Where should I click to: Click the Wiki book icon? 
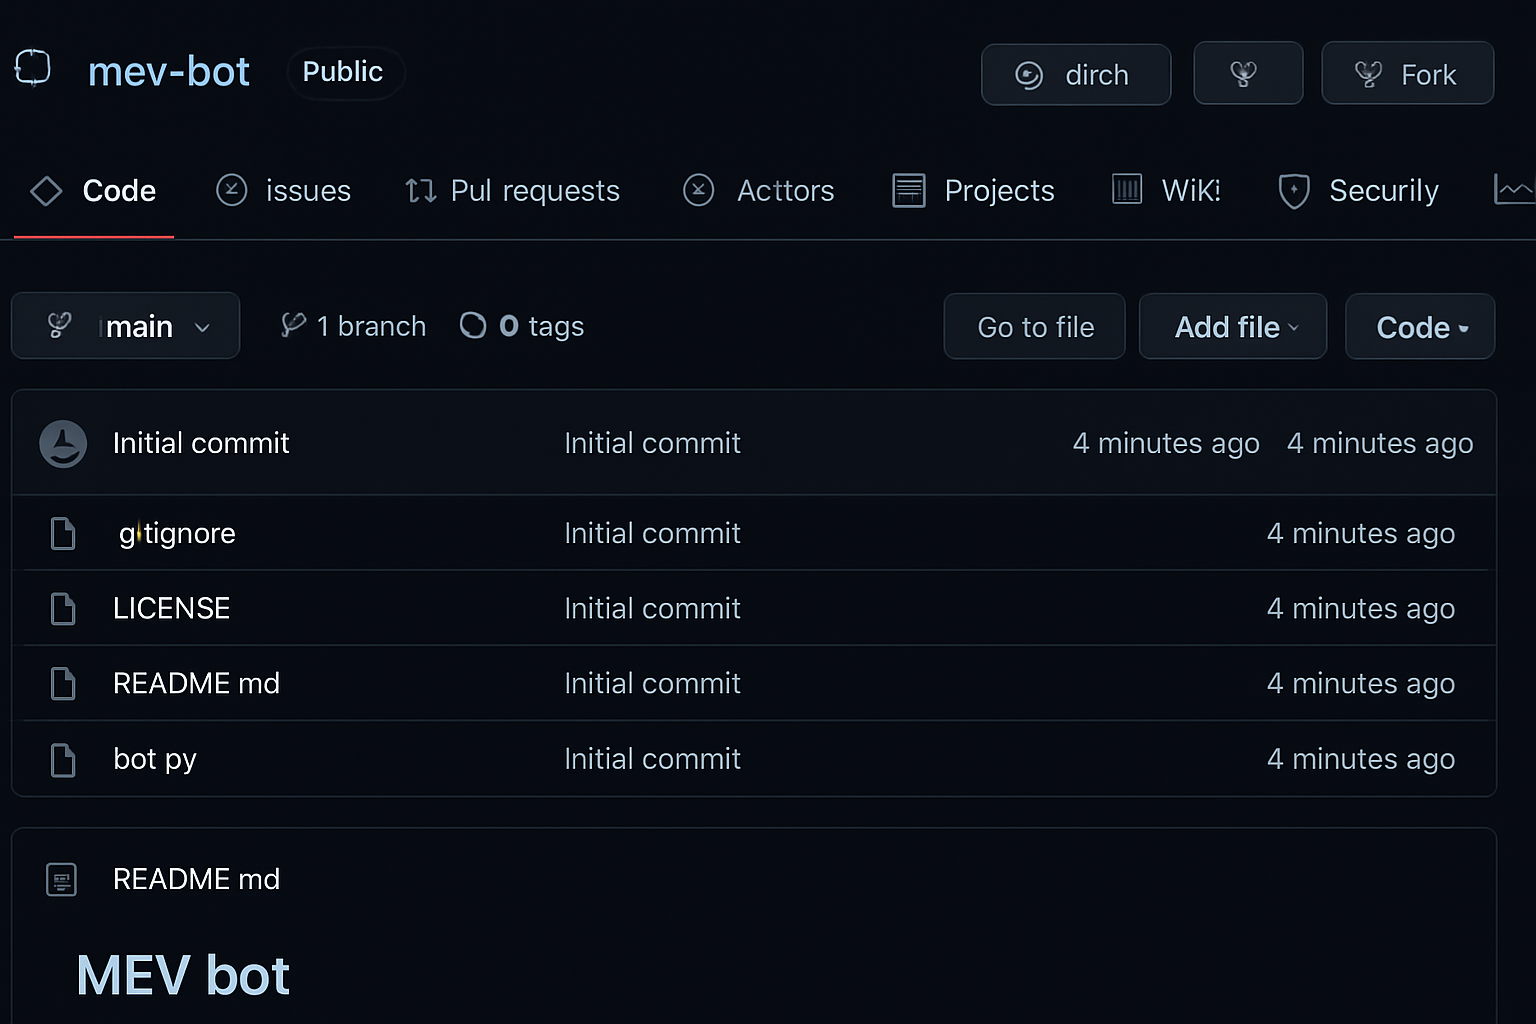(1126, 190)
